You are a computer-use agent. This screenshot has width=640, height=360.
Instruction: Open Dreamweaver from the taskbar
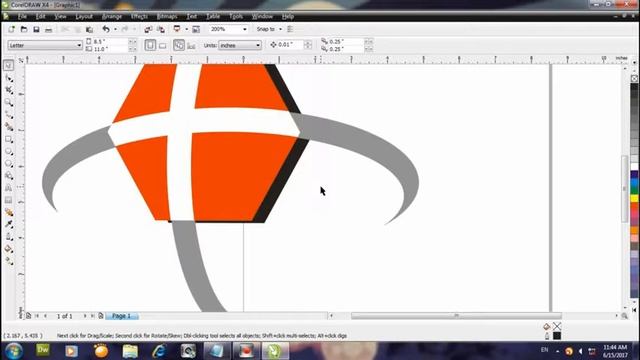coord(43,351)
